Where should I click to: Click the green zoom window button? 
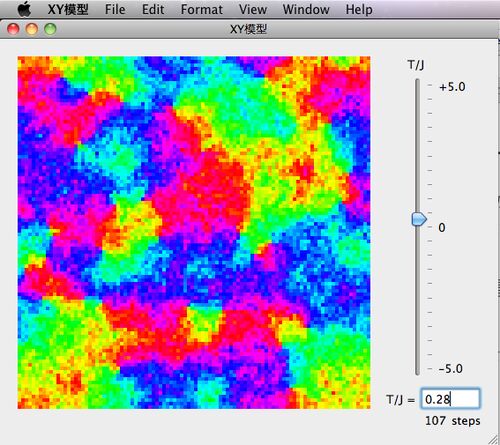(50, 29)
